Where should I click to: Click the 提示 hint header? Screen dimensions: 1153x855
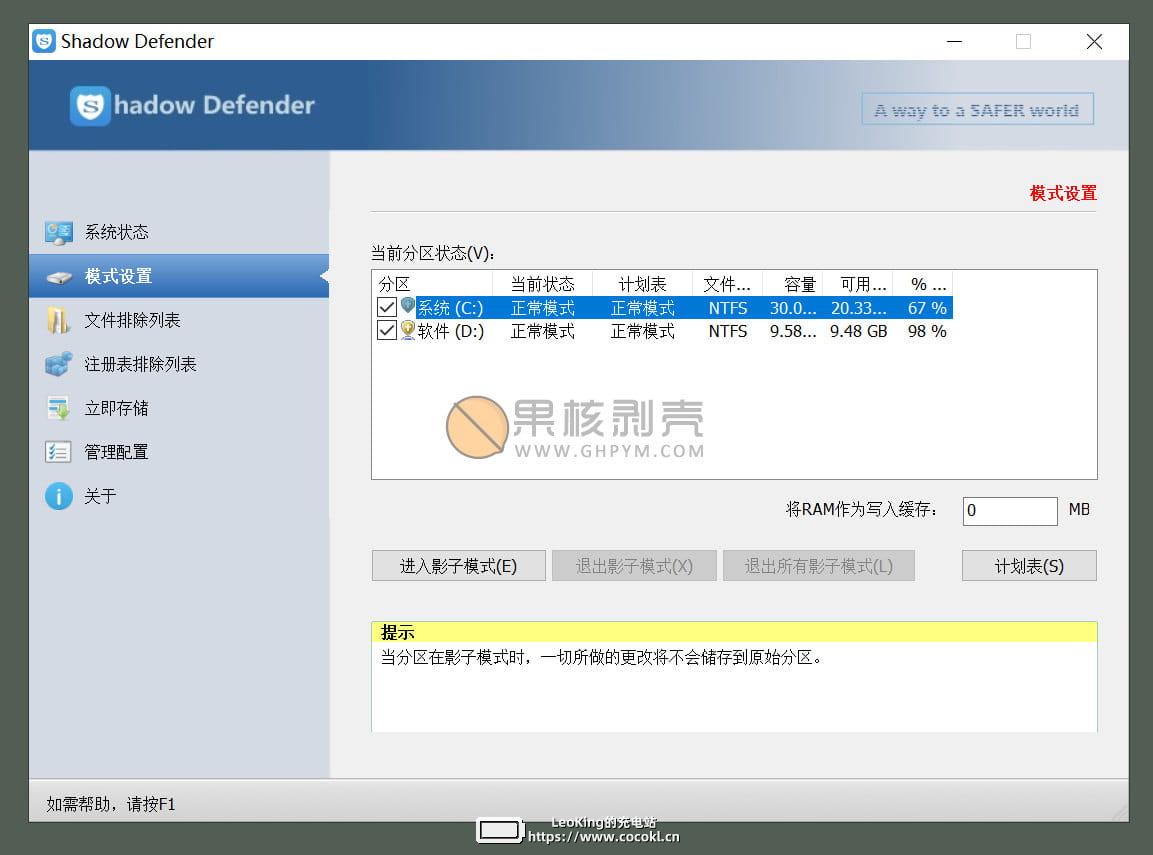pyautogui.click(x=397, y=632)
